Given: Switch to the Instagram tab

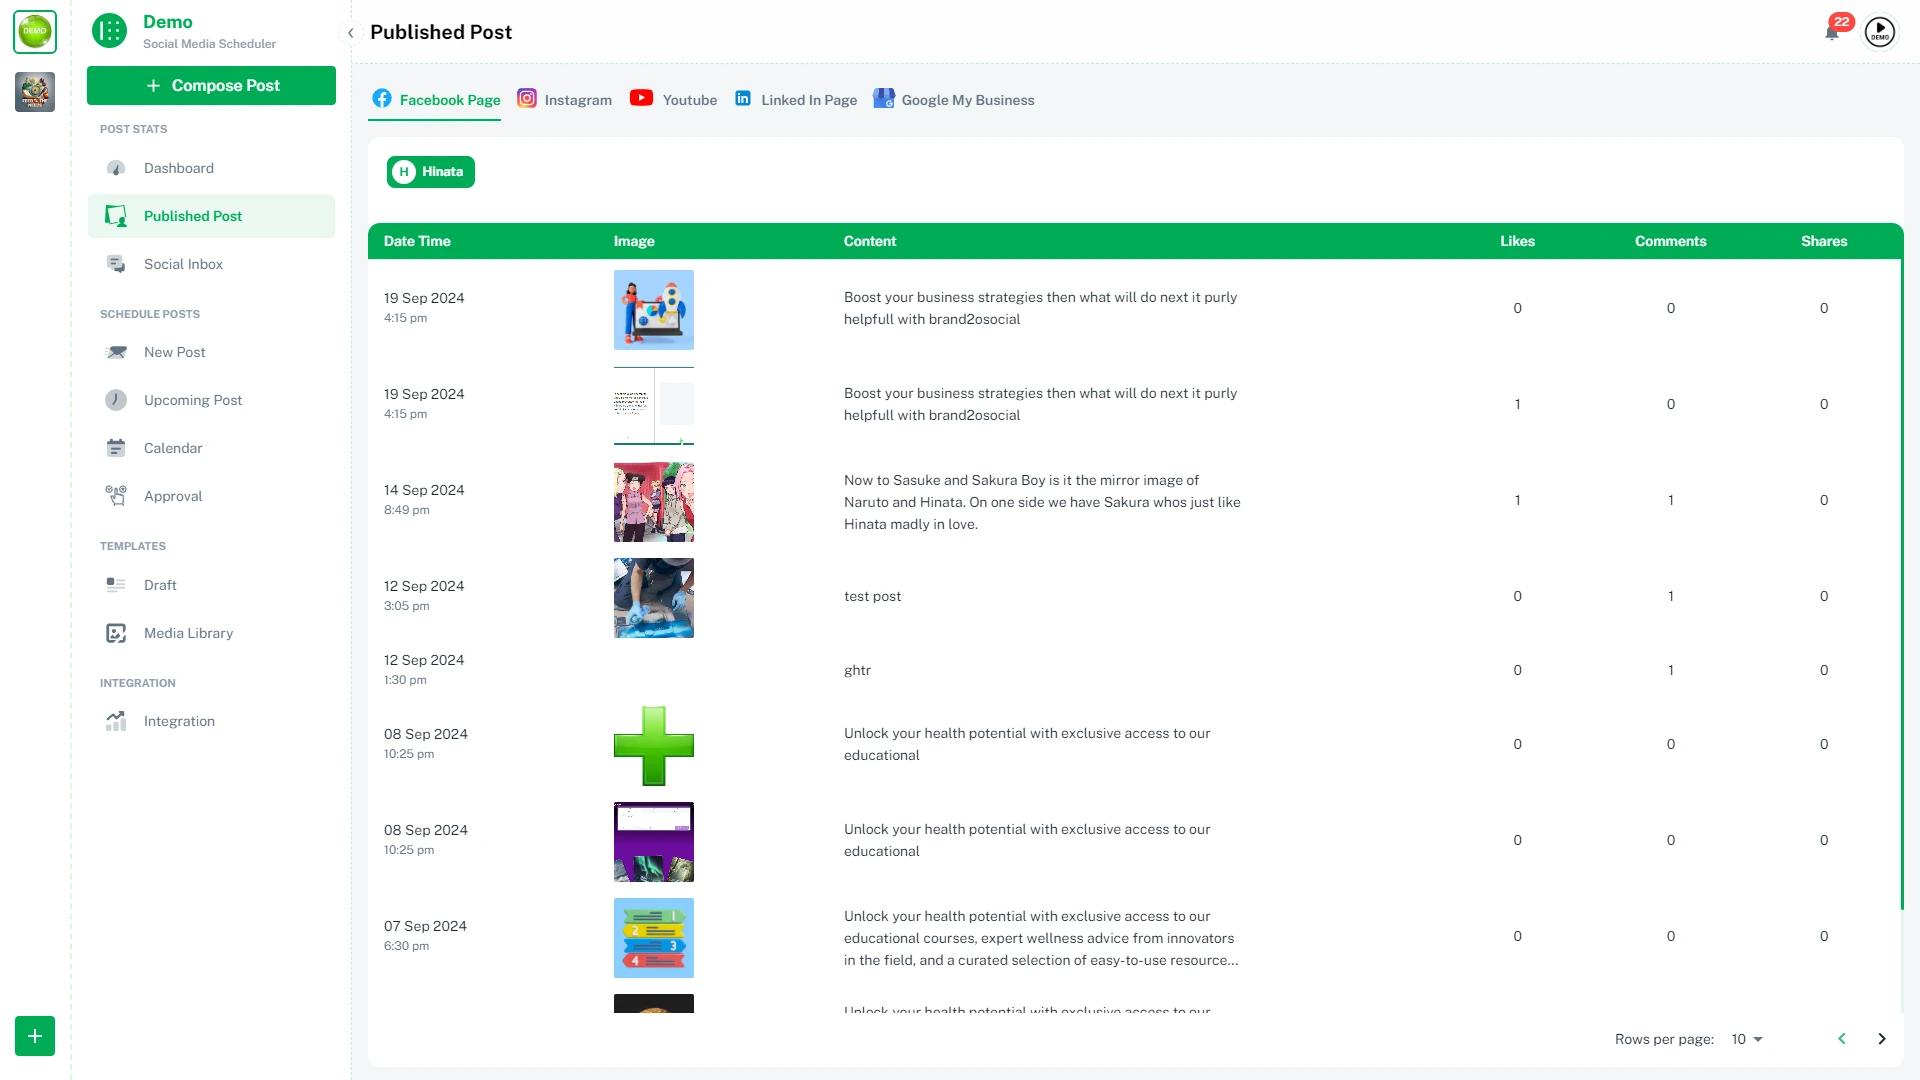Looking at the screenshot, I should [564, 100].
